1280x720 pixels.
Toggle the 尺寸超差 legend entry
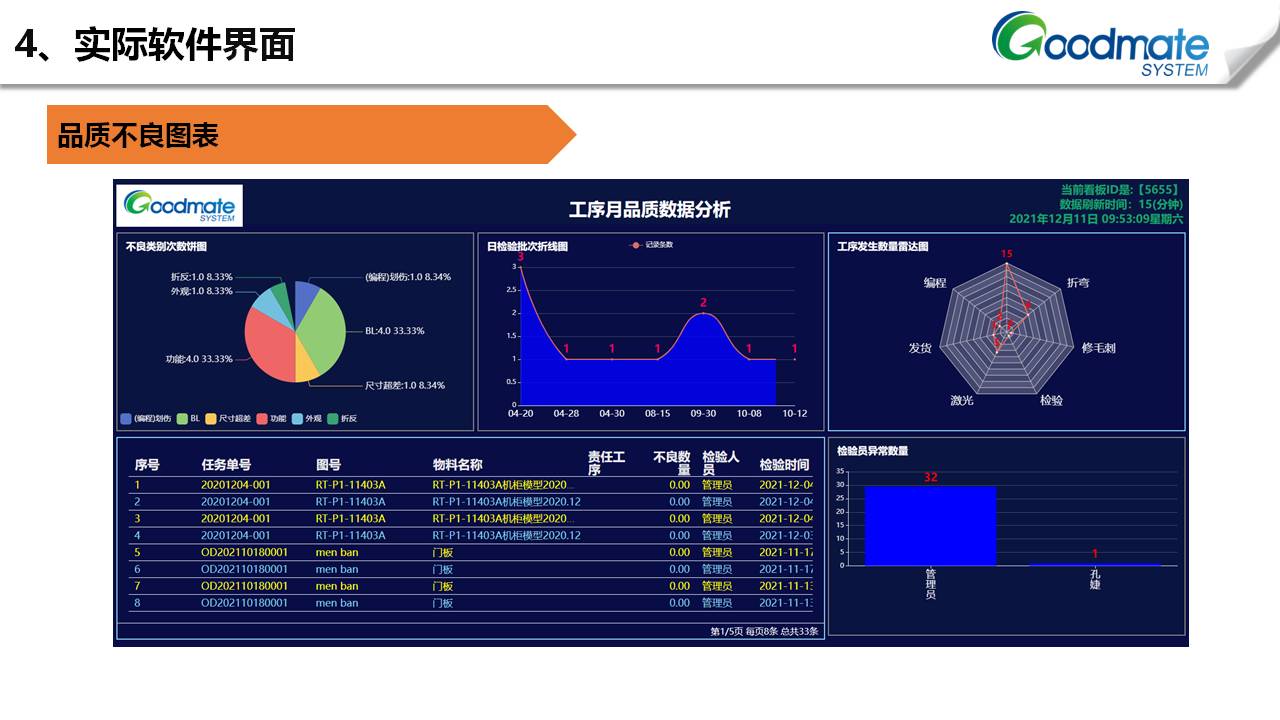(x=226, y=419)
